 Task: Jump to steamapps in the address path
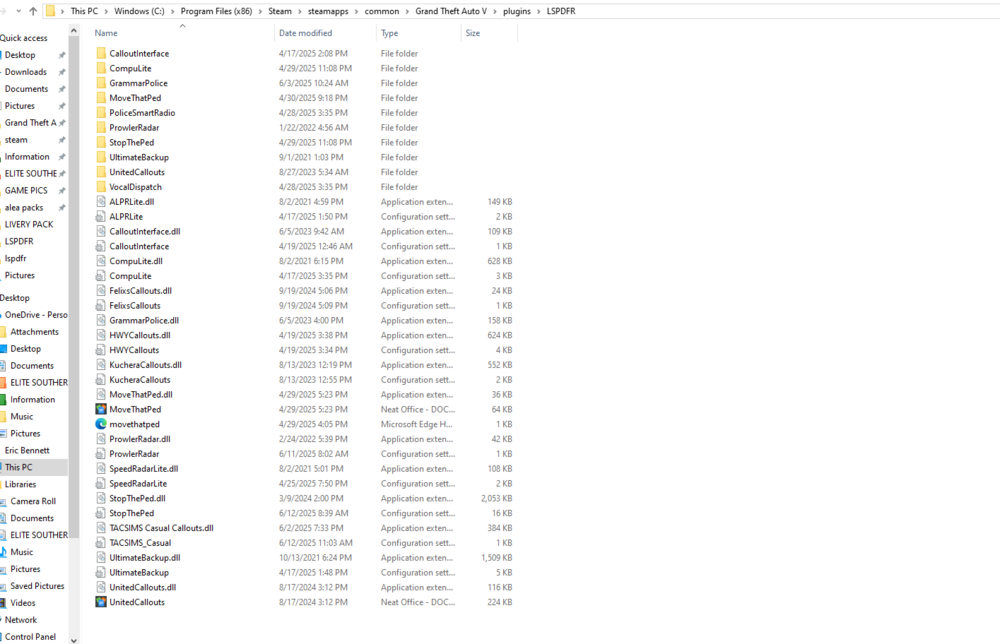[x=328, y=11]
